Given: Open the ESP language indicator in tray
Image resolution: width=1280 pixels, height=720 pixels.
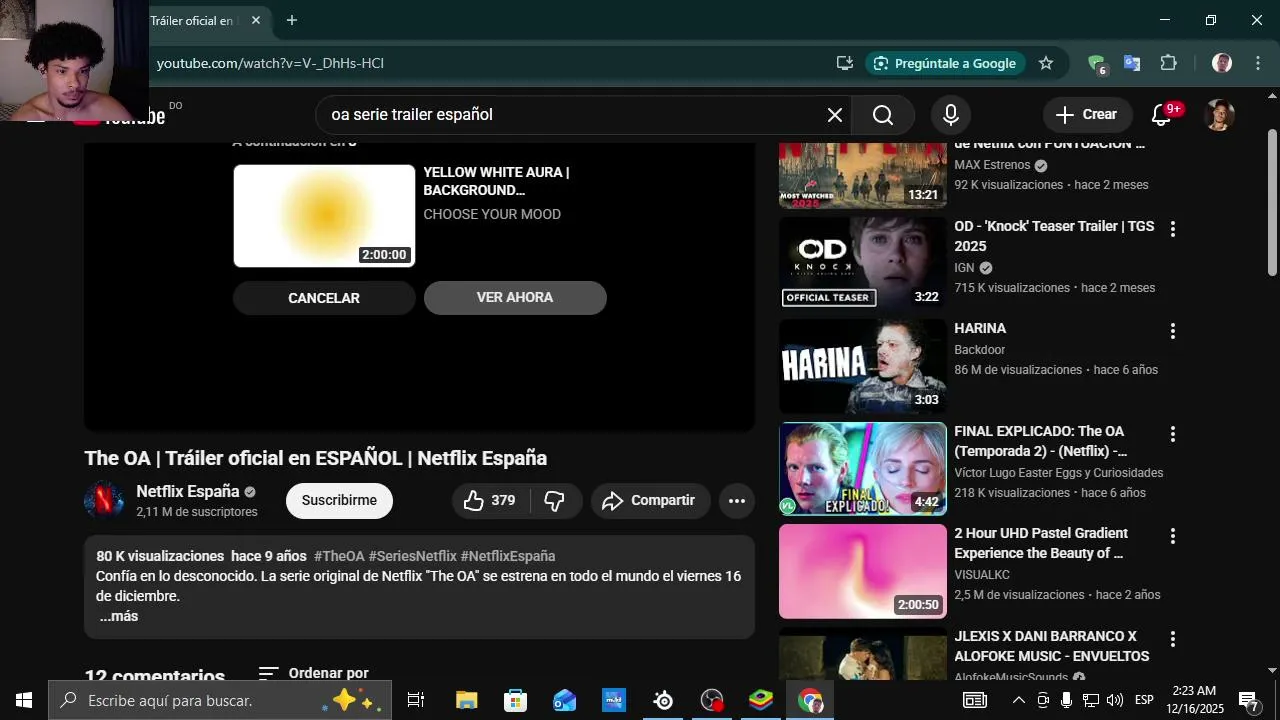Looking at the screenshot, I should (1144, 700).
